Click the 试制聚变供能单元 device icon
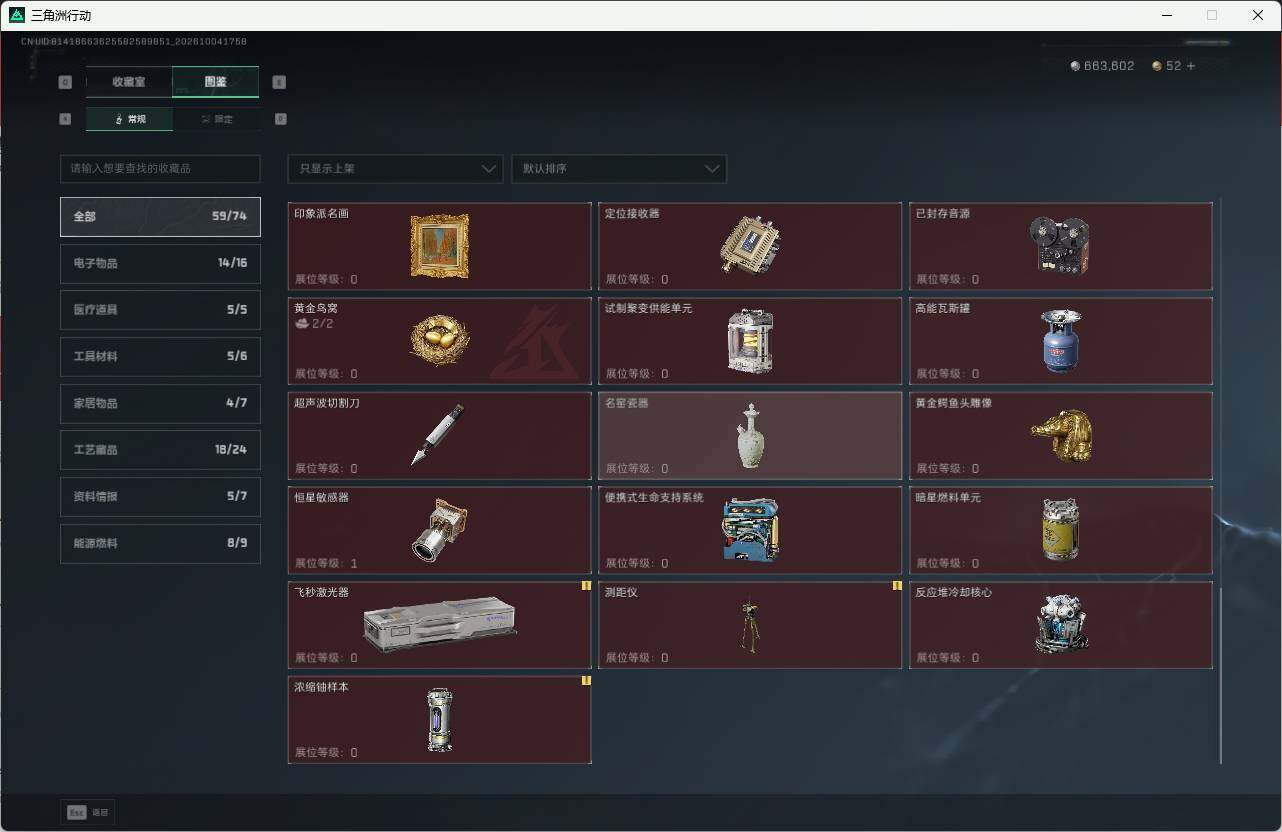Viewport: 1282px width, 832px height. (750, 341)
